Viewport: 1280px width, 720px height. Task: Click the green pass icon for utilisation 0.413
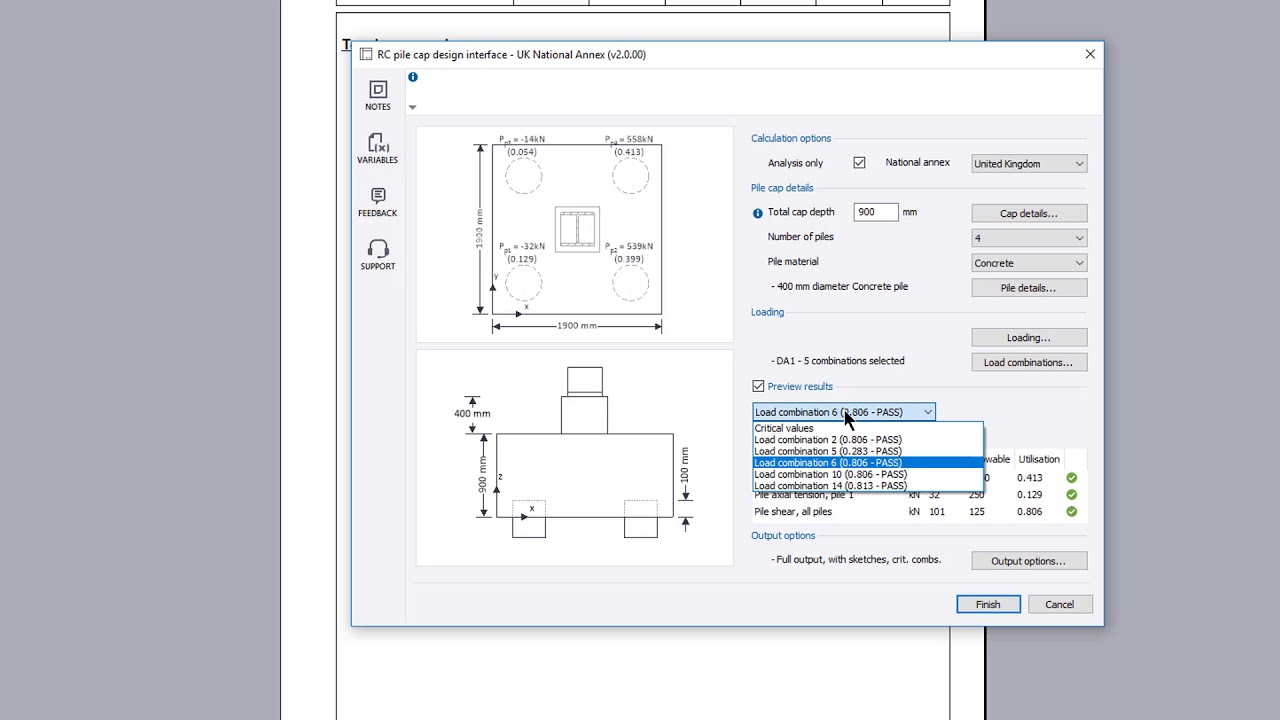pos(1071,478)
